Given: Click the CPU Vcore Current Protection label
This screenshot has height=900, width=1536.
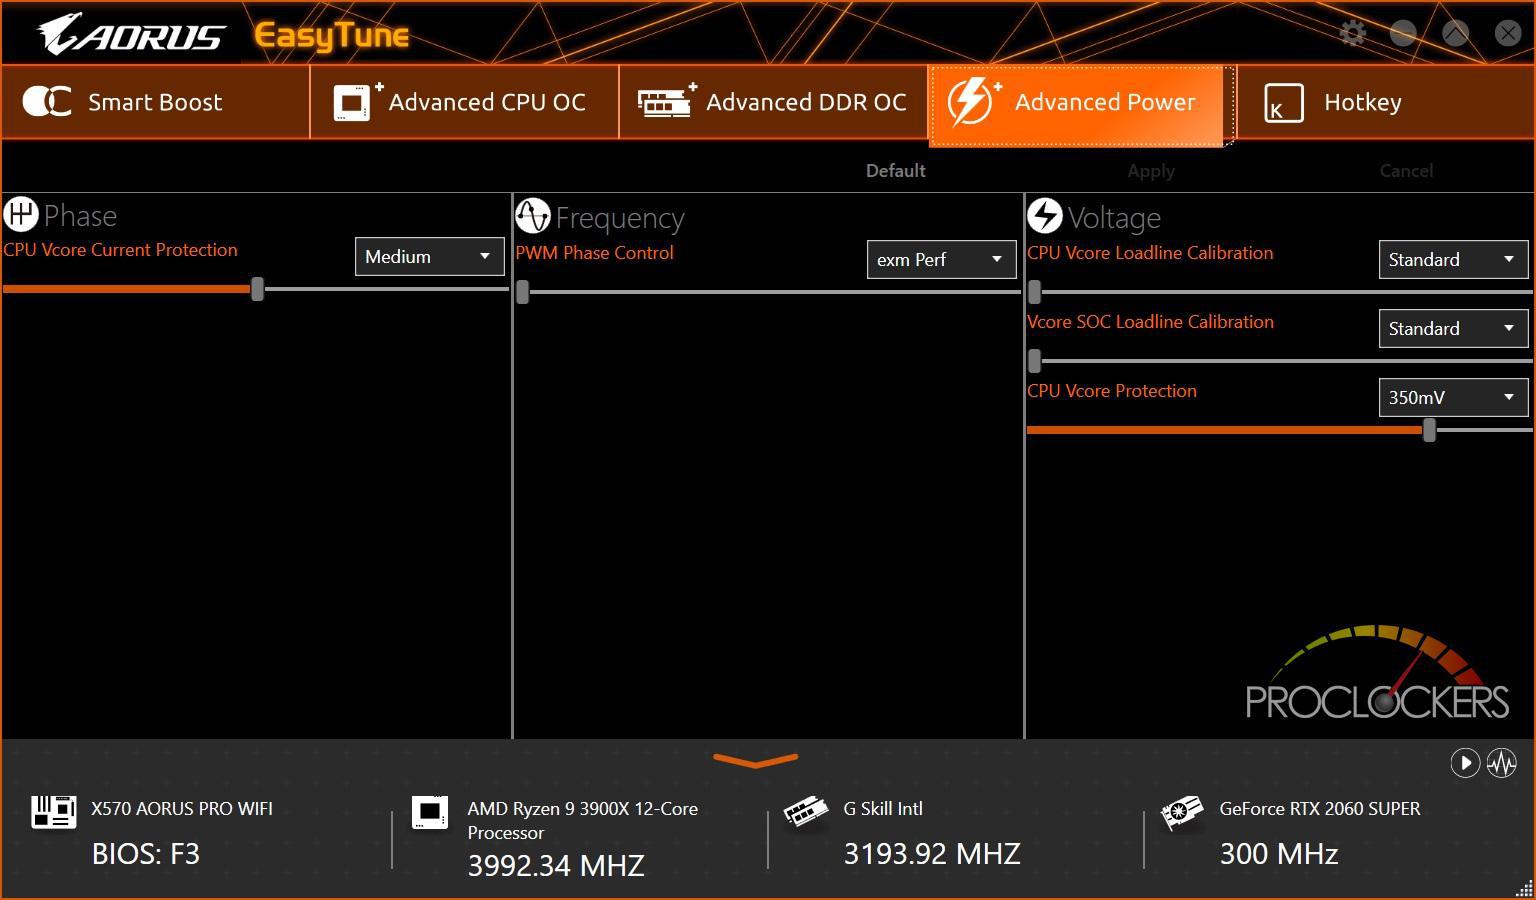Looking at the screenshot, I should [x=120, y=250].
